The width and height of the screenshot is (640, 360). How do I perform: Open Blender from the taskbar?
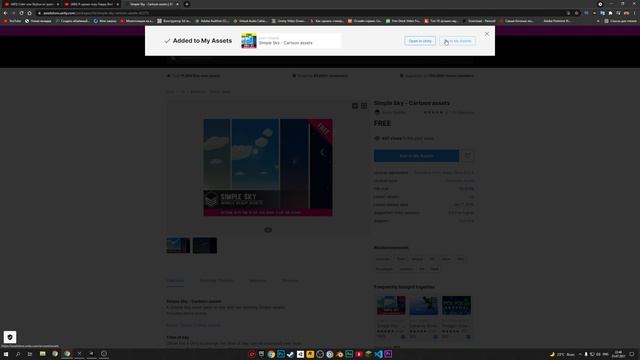(339, 354)
